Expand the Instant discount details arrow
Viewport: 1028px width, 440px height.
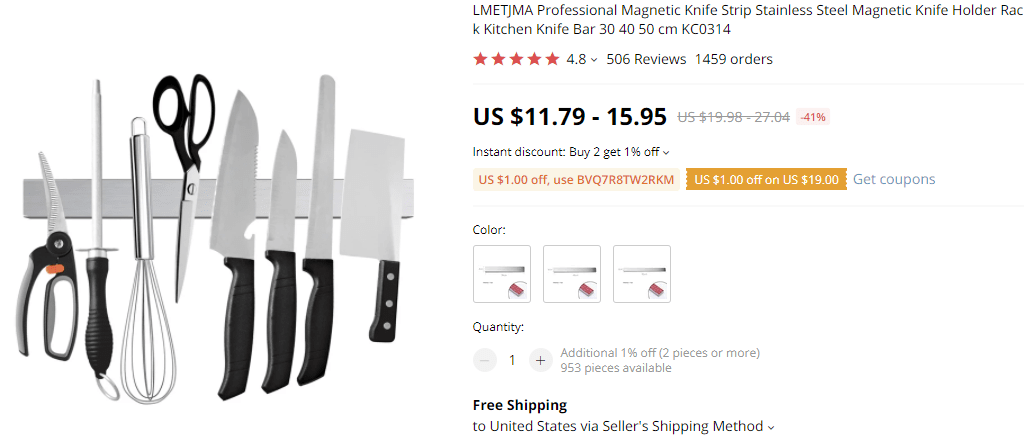point(666,153)
